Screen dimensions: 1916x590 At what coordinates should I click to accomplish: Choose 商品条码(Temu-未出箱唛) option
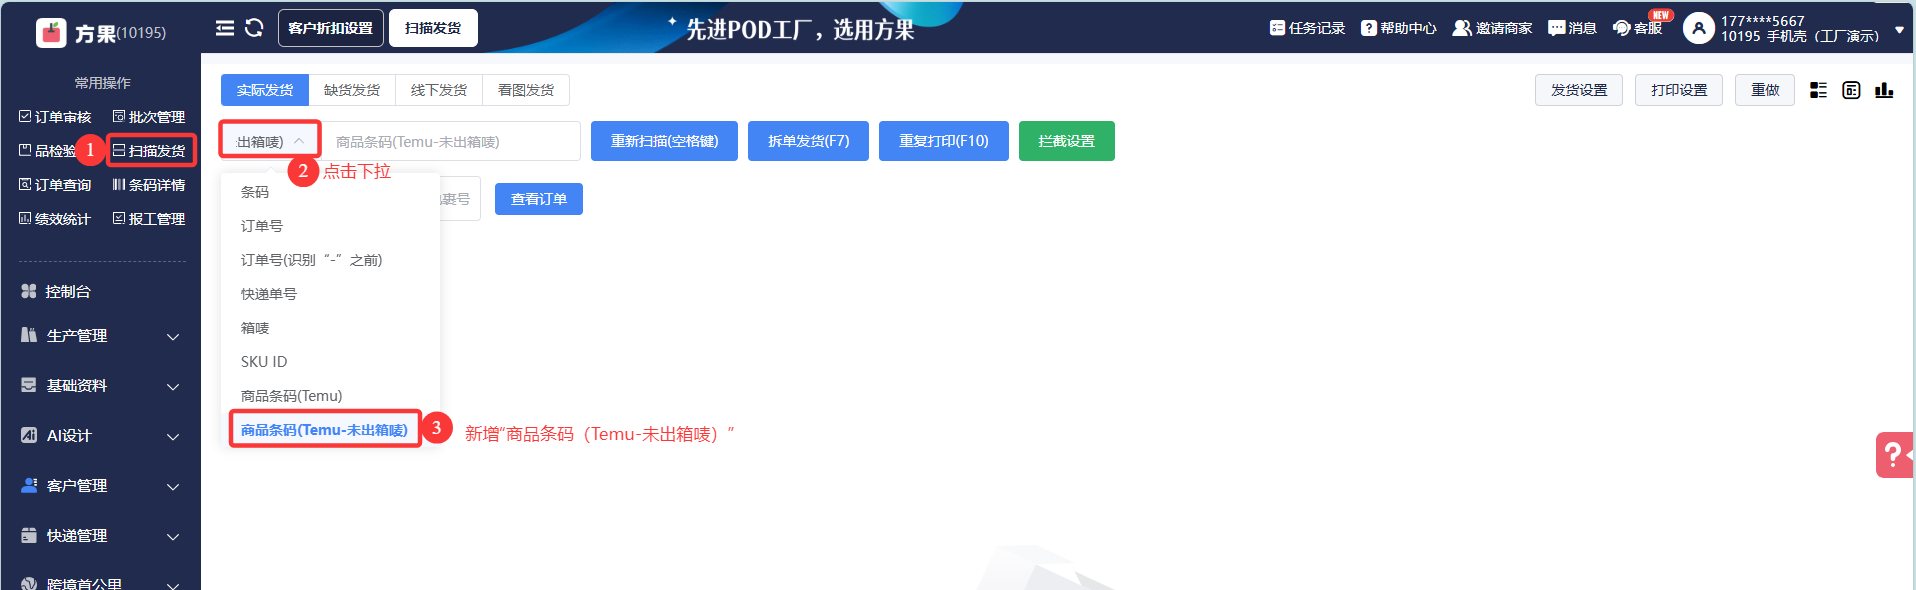tap(330, 430)
